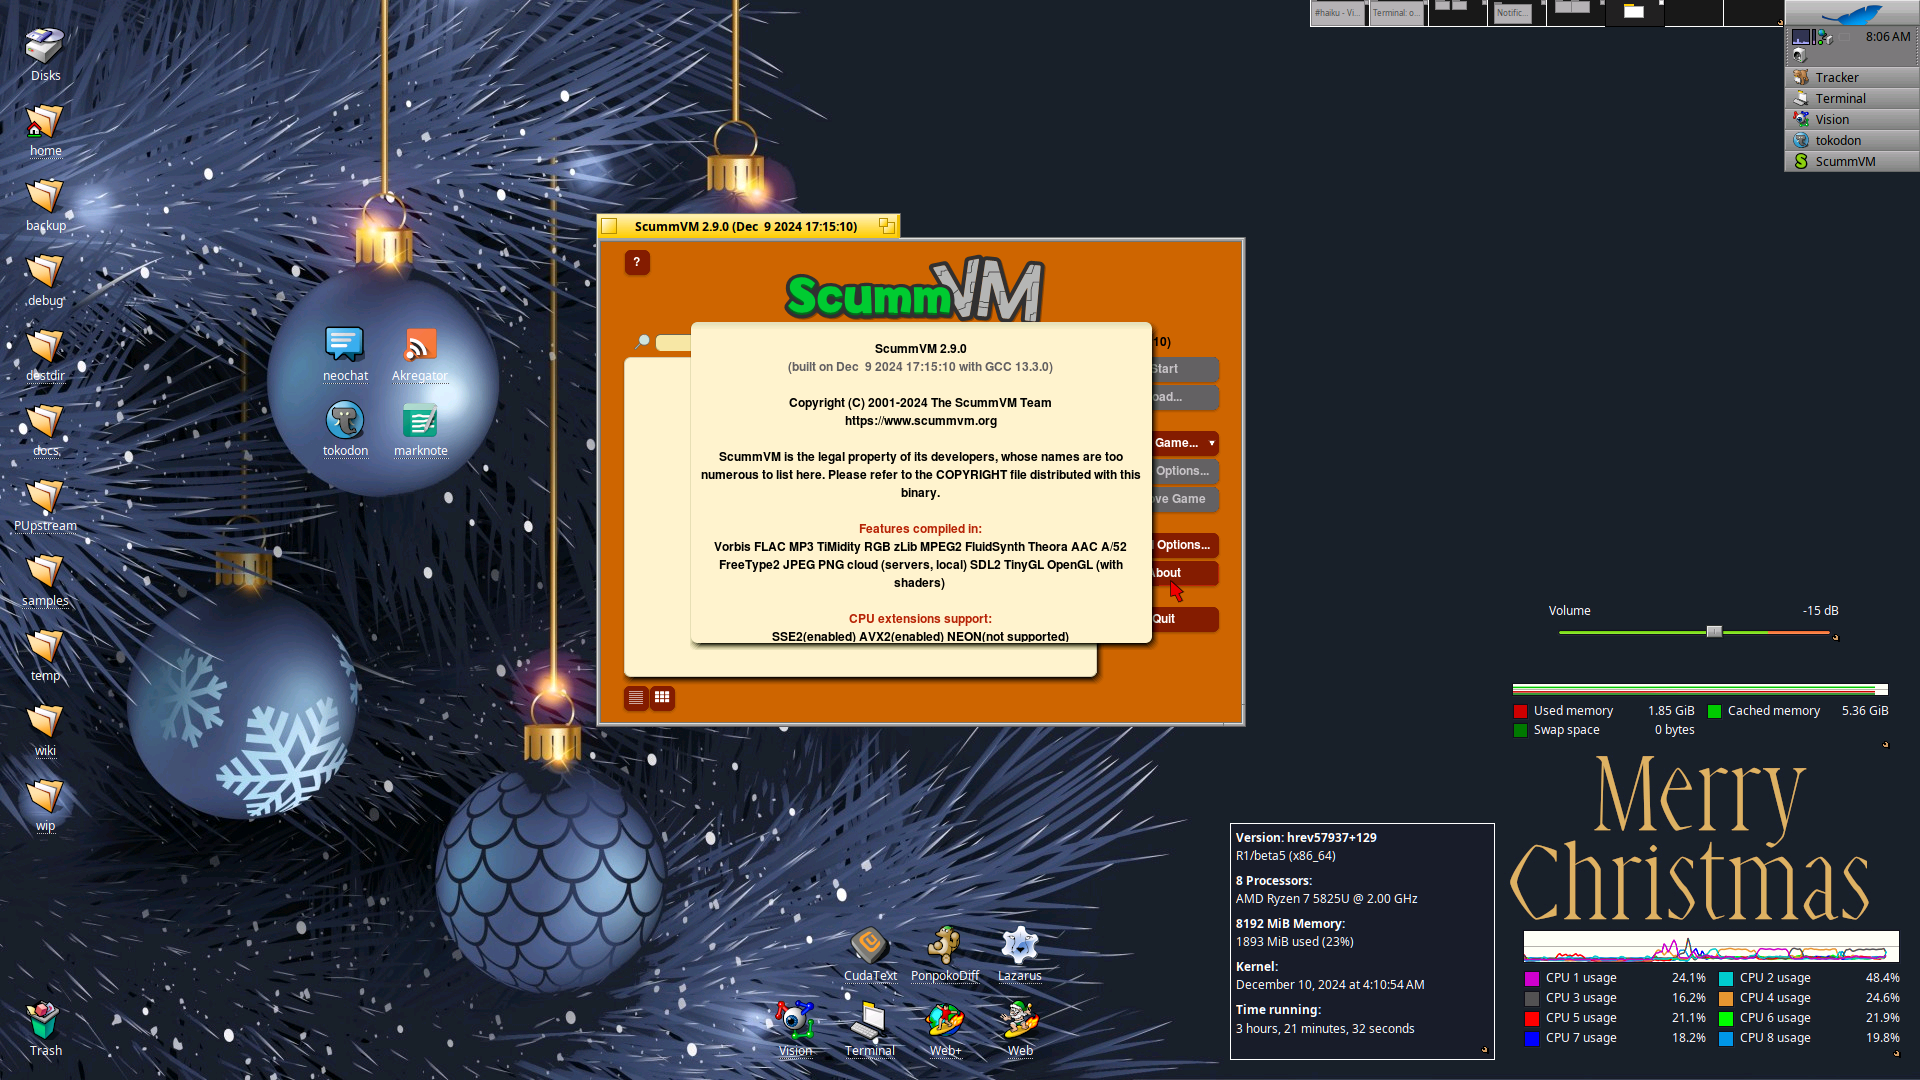Select the debug folder on desktop
The image size is (1920, 1080).
[x=45, y=280]
